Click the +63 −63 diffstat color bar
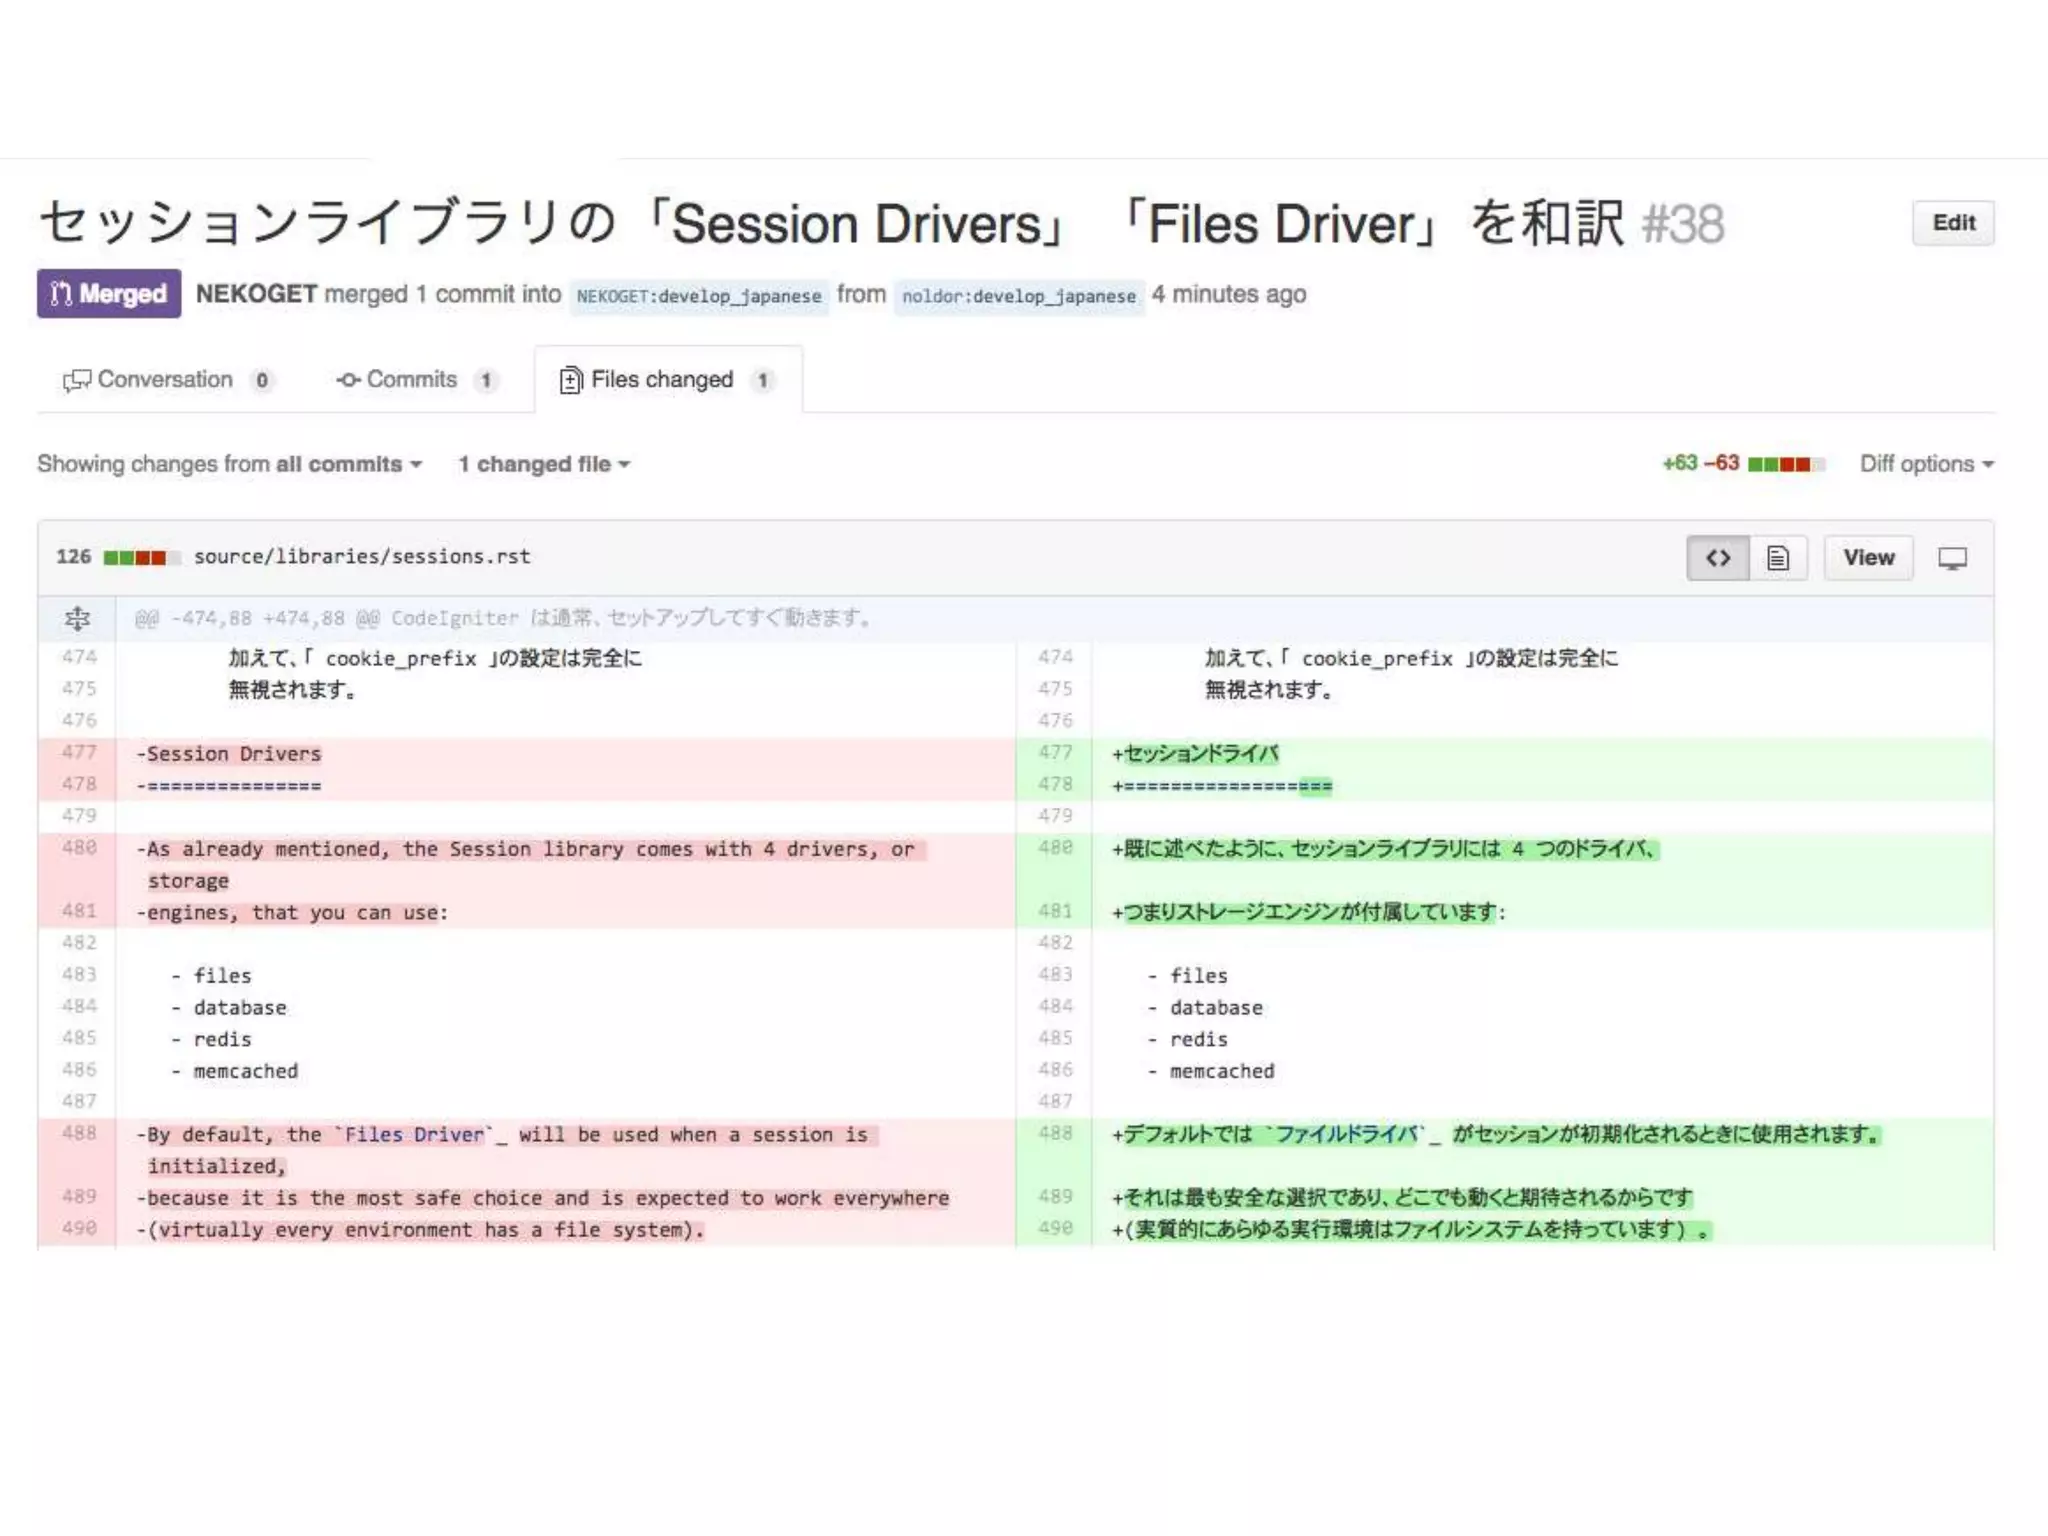The width and height of the screenshot is (2048, 1536). [x=1785, y=464]
